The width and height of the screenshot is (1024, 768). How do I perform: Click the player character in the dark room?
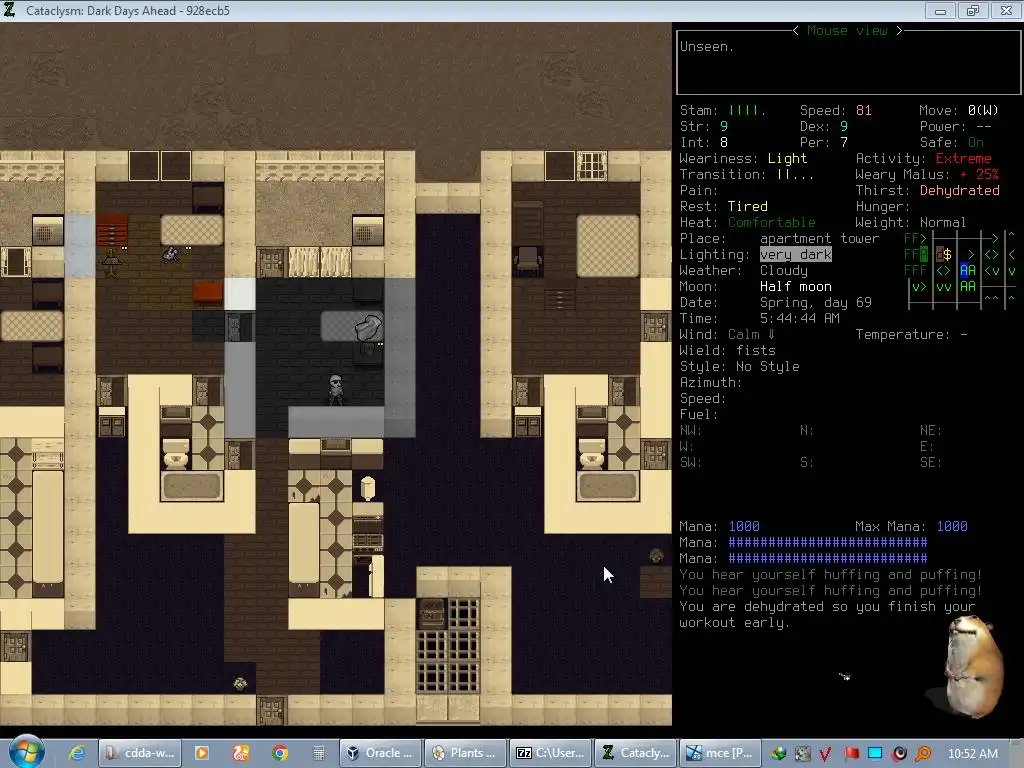click(x=336, y=390)
